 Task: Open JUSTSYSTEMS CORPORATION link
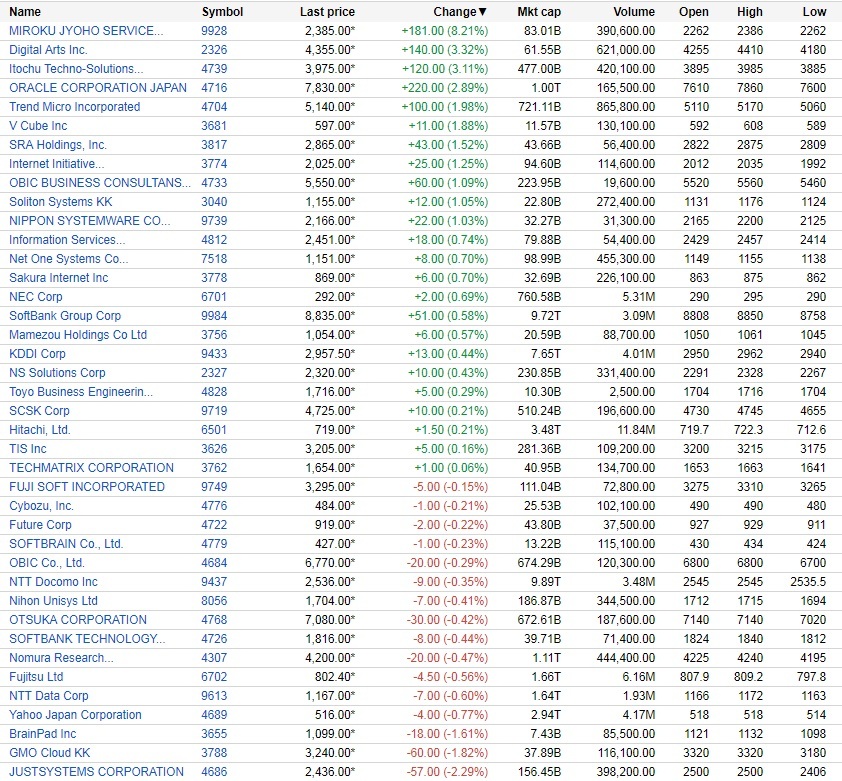(96, 772)
